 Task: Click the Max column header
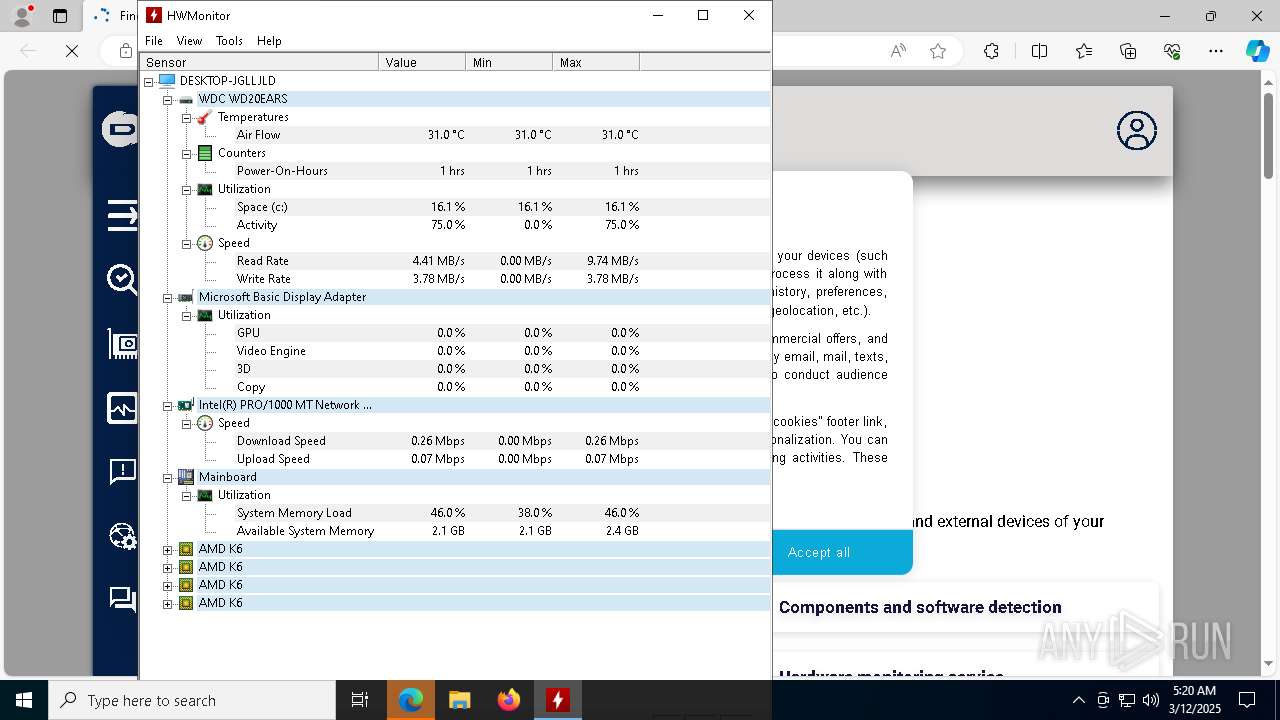tap(596, 62)
